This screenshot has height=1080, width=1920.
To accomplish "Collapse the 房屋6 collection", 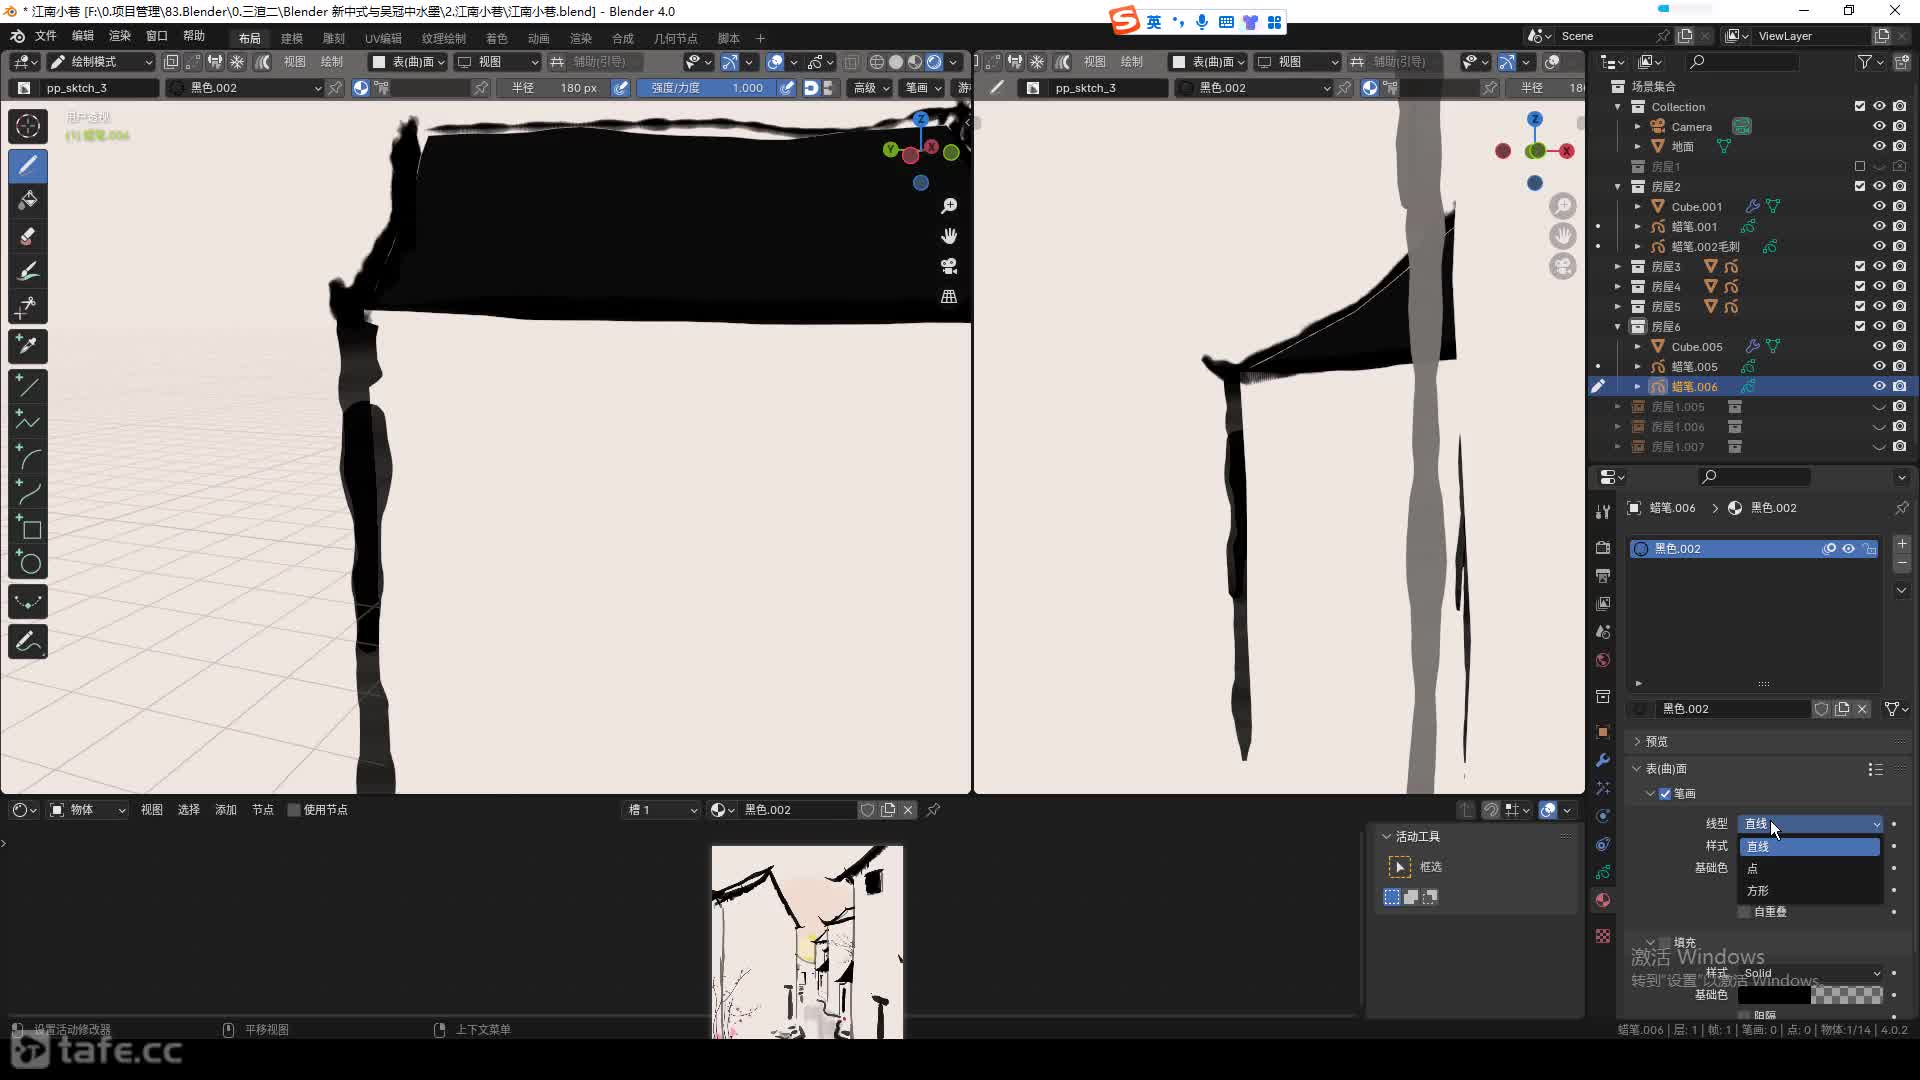I will tap(1618, 326).
